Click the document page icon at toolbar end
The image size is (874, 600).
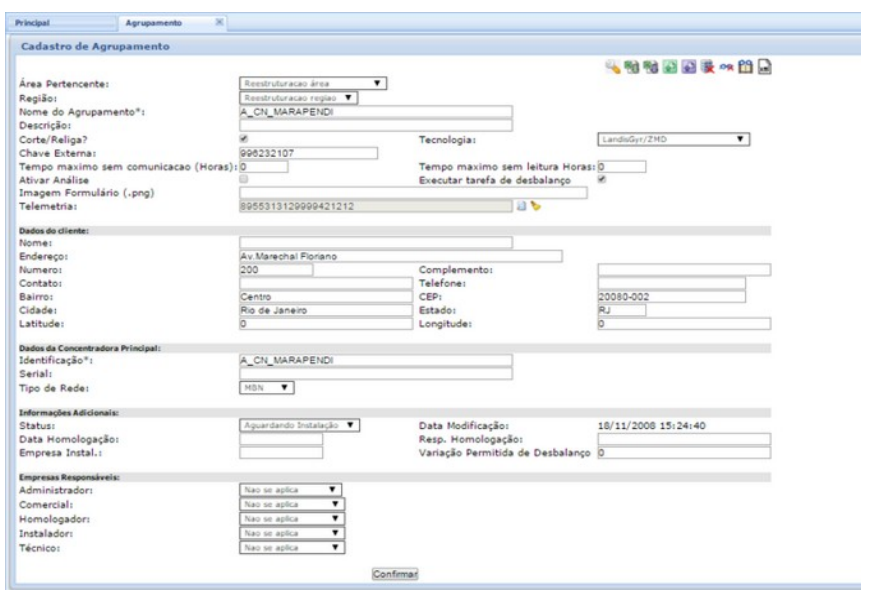(764, 67)
